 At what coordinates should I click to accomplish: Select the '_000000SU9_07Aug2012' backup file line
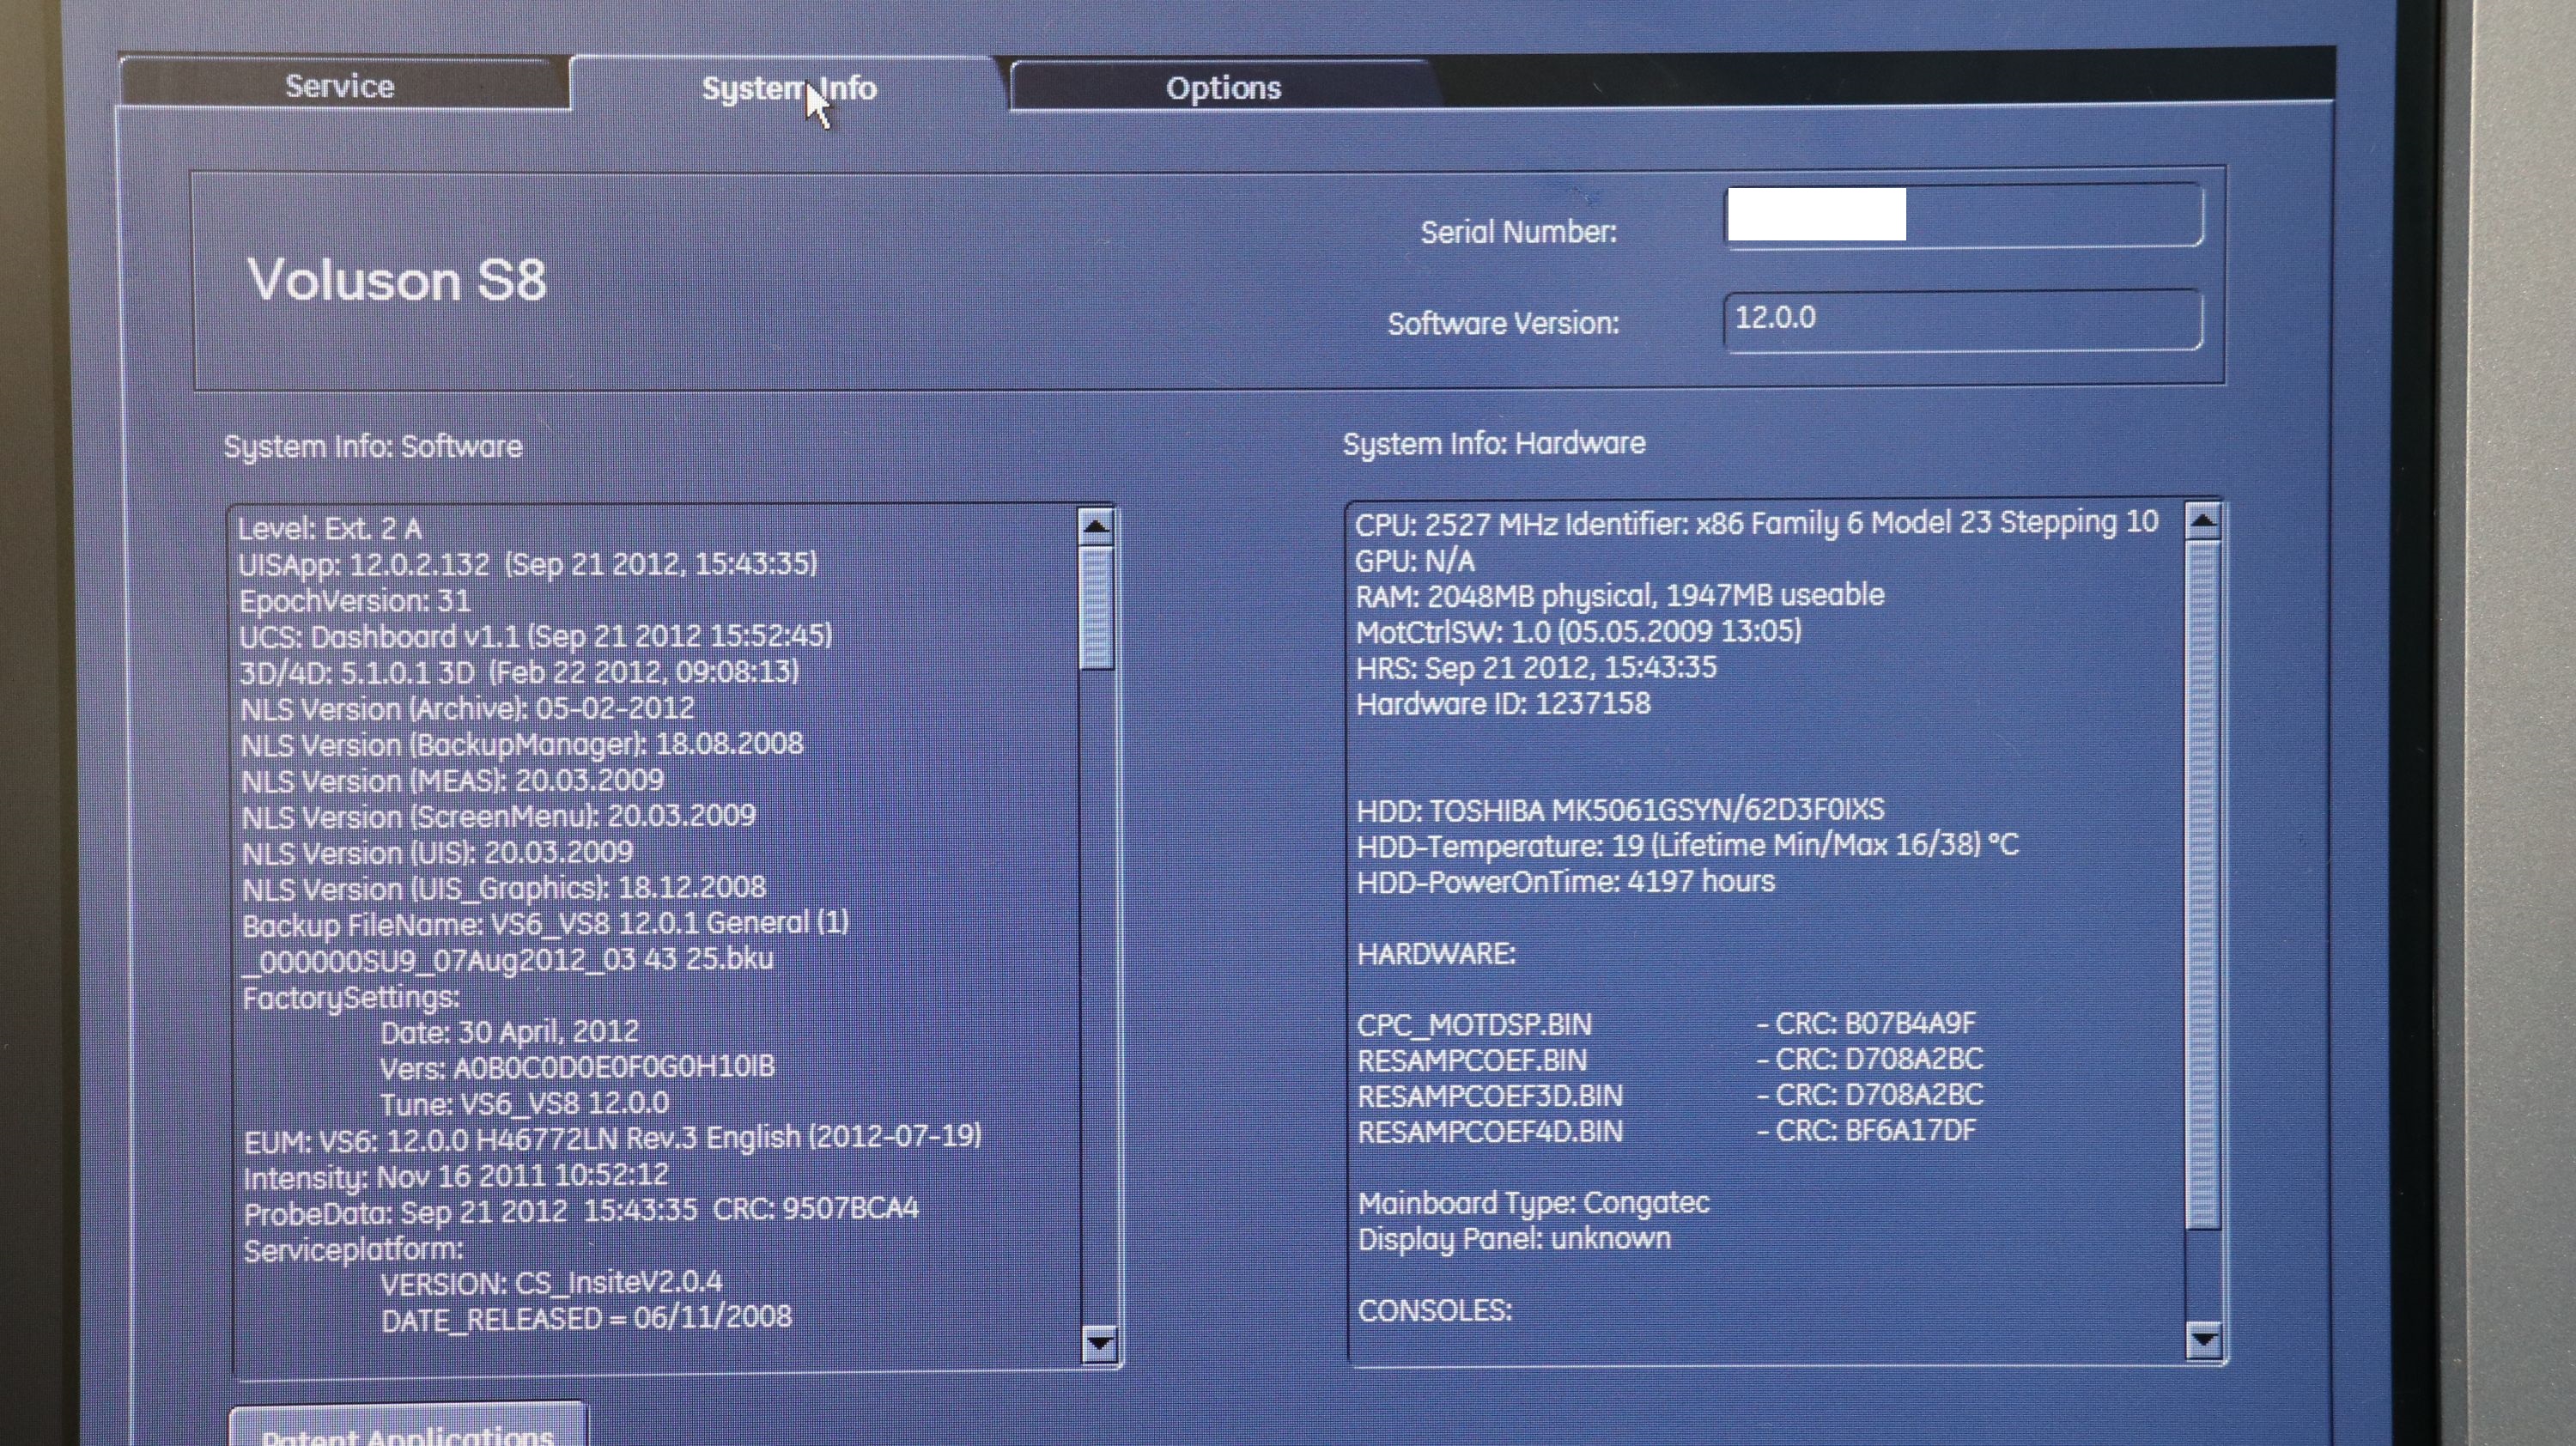coord(511,960)
